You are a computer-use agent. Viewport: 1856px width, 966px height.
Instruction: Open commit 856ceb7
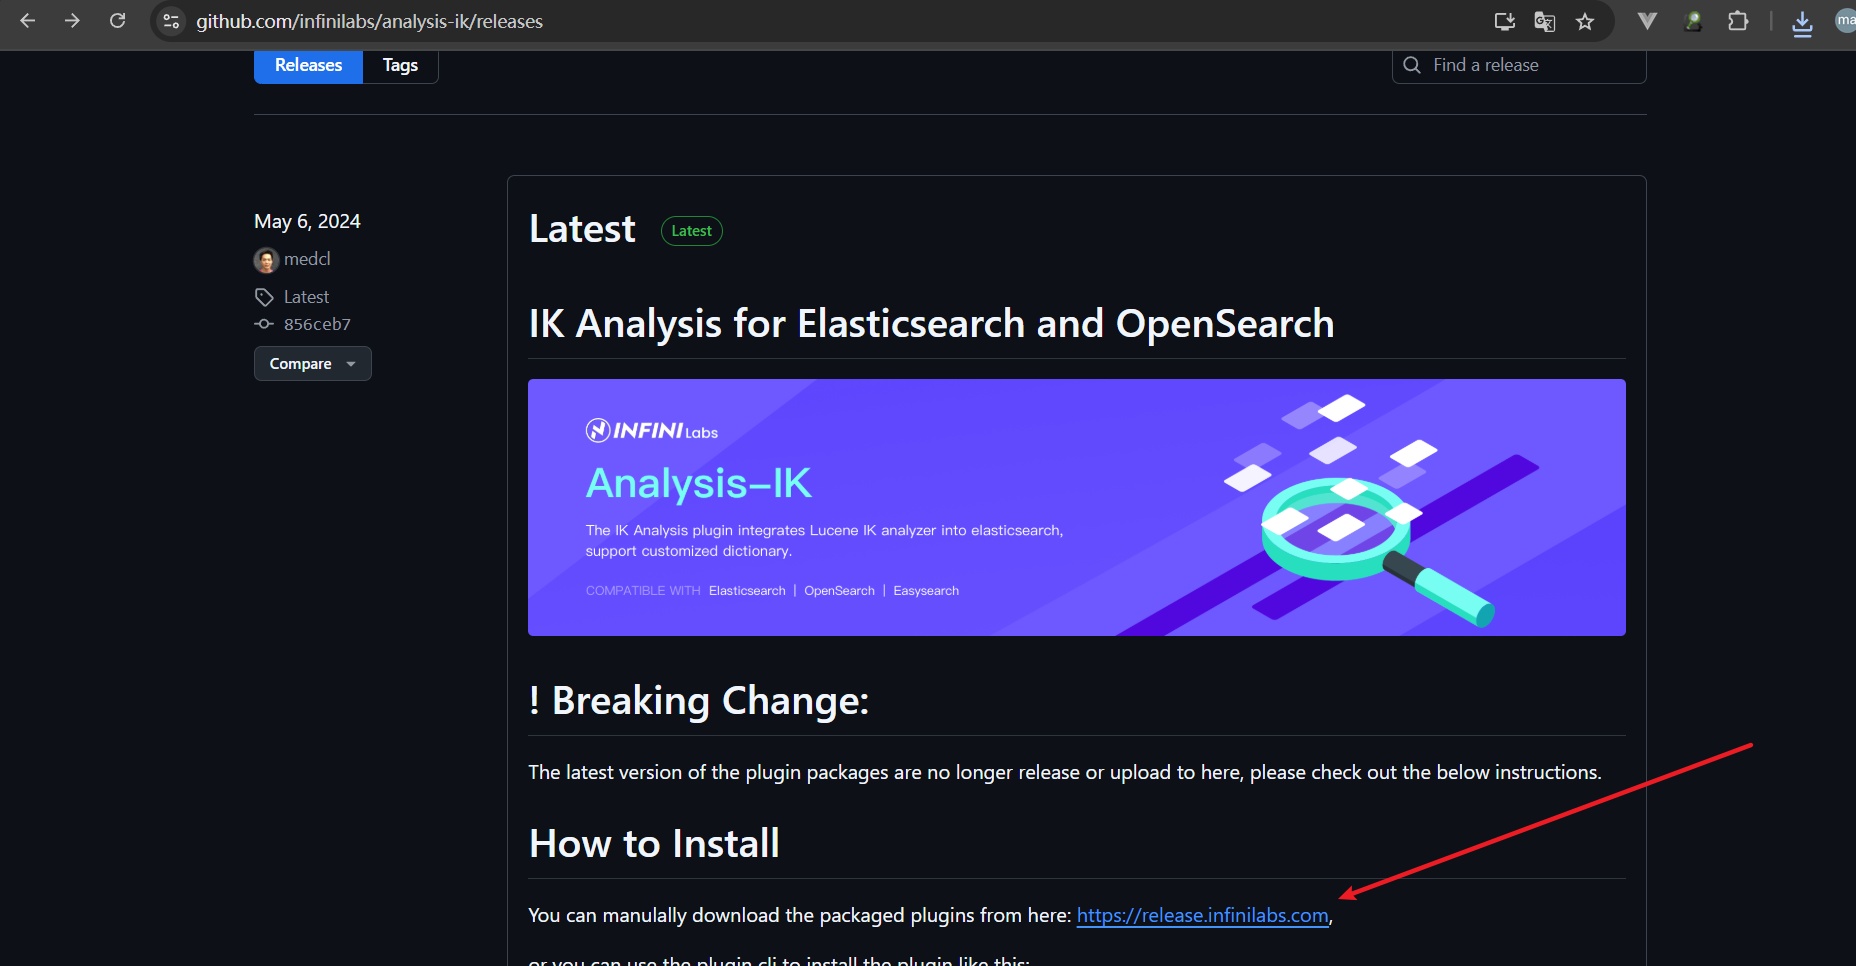point(317,324)
